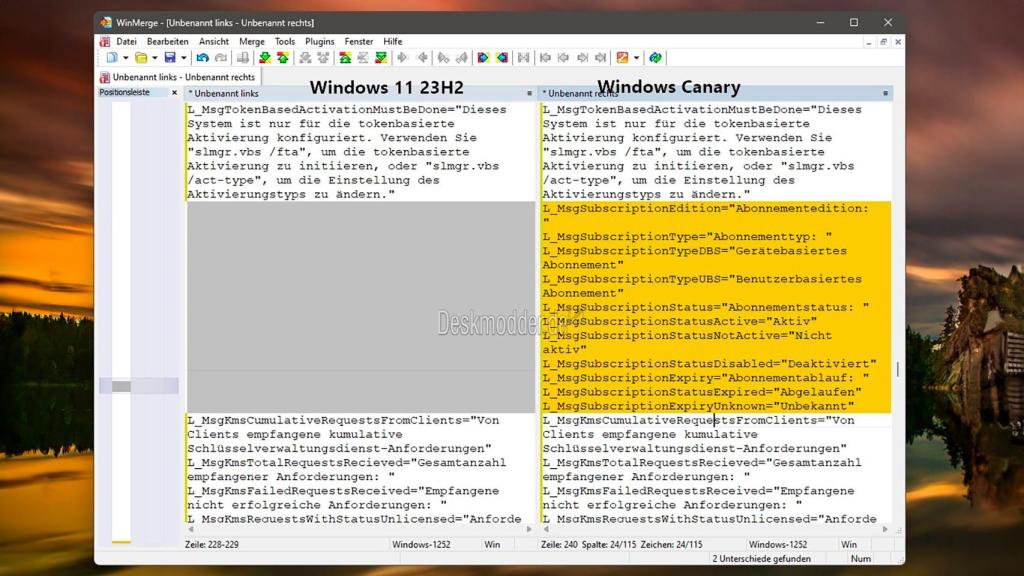
Task: Click the Positionsleiste viewport marker
Action: pos(138,386)
